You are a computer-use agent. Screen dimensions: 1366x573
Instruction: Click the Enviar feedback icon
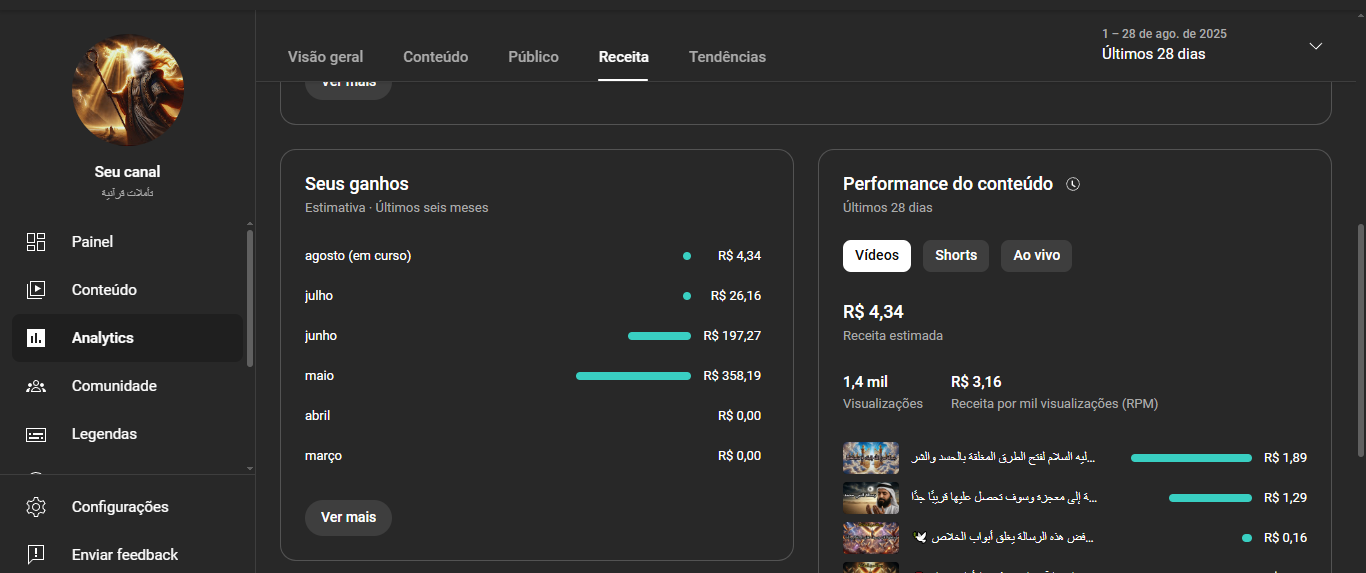pyautogui.click(x=36, y=554)
